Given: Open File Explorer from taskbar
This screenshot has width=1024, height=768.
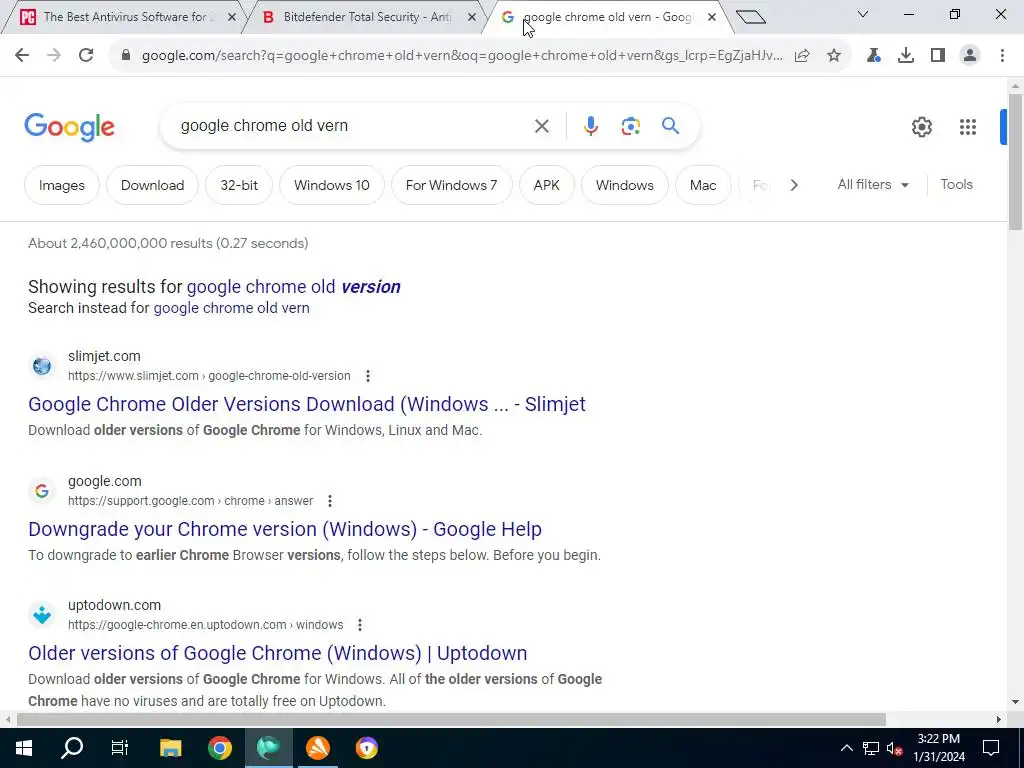Looking at the screenshot, I should point(170,748).
